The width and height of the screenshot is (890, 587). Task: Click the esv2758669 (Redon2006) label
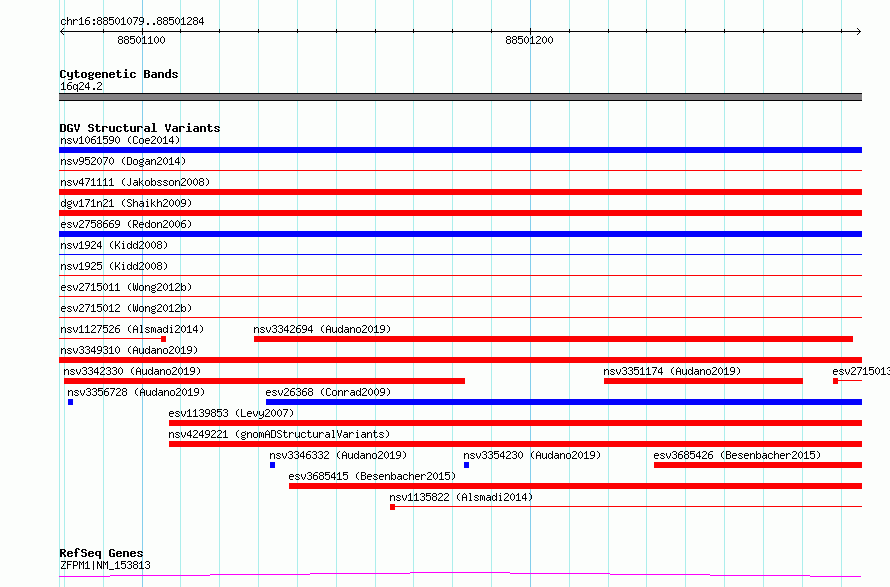(126, 224)
